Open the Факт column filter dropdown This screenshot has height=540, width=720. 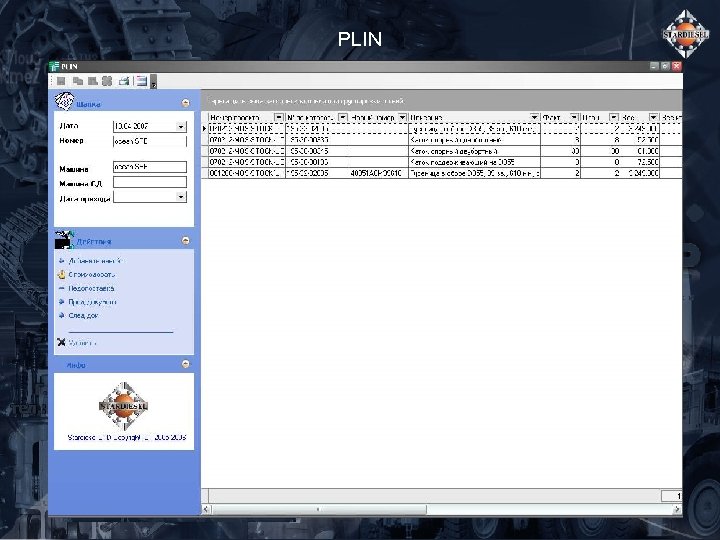tap(574, 118)
